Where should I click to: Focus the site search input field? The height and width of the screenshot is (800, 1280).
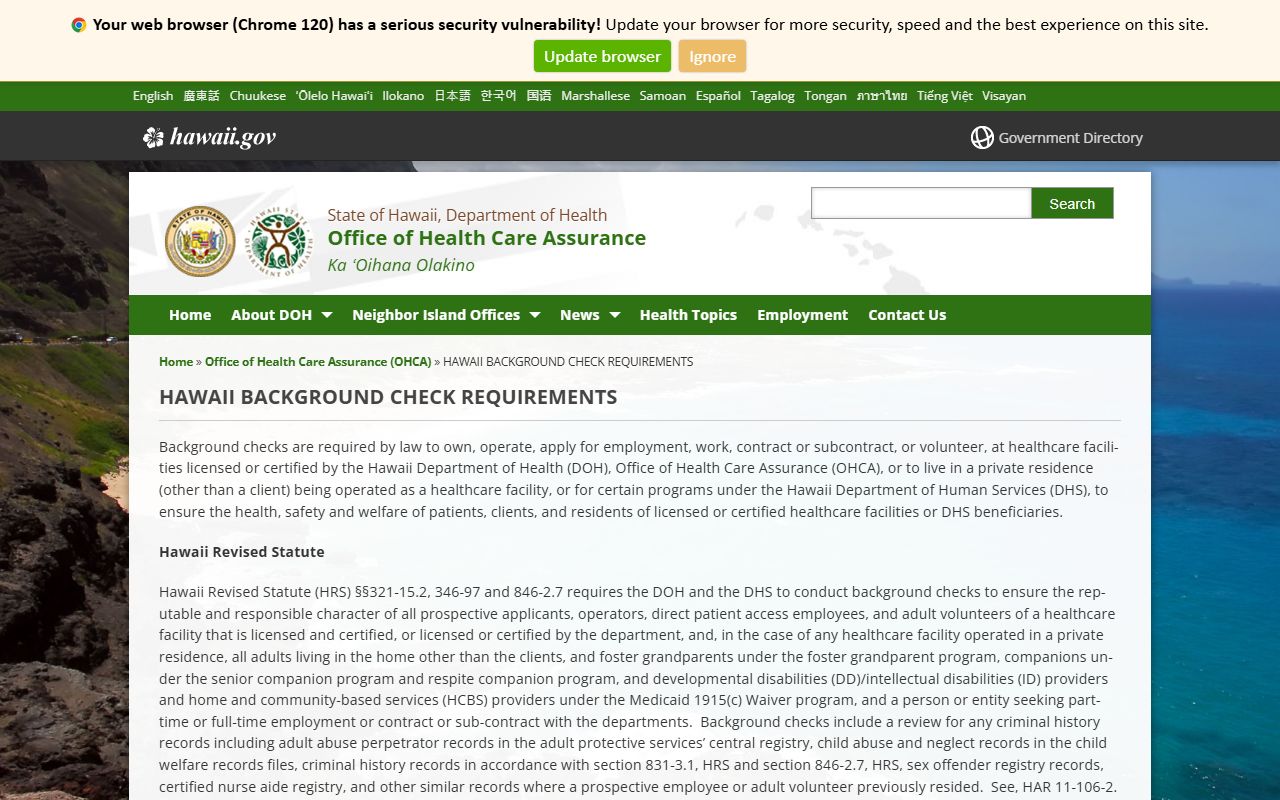tap(921, 203)
